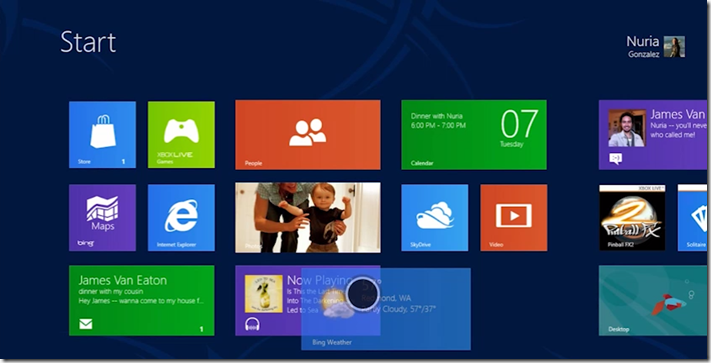
Task: Click the envelope icon on the Mail tile
Action: 86,324
